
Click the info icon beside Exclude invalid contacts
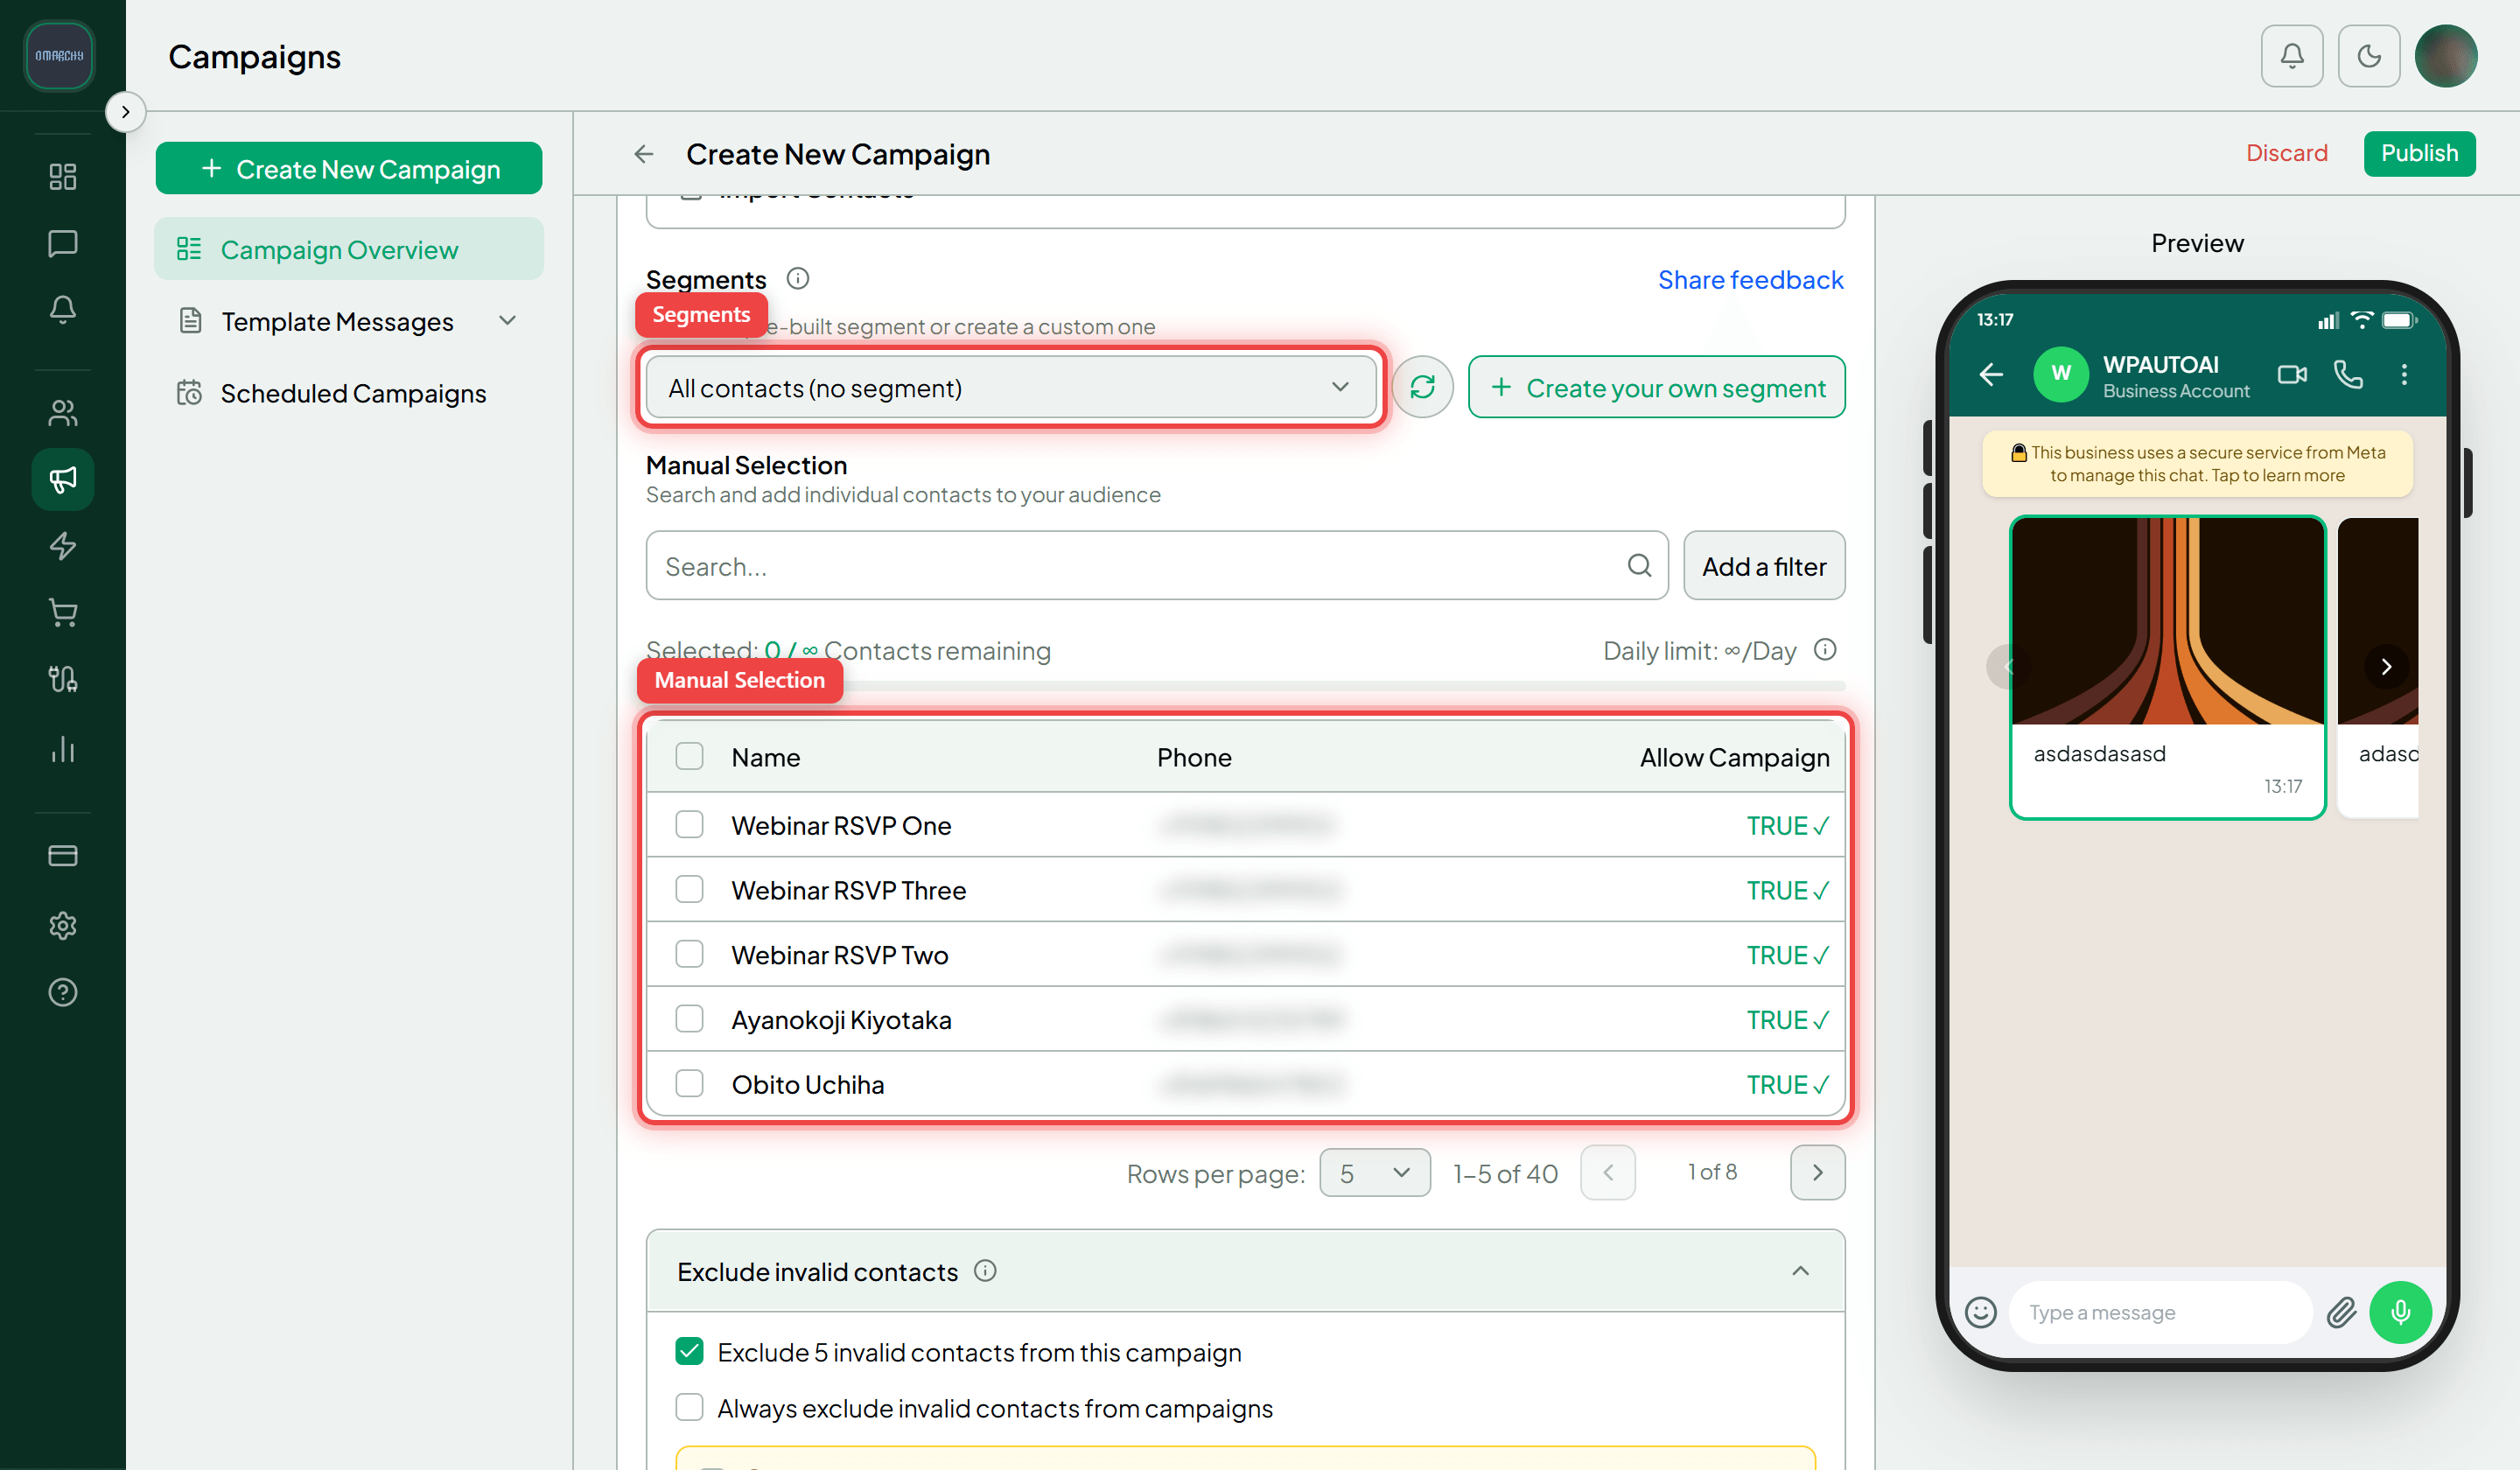point(985,1271)
